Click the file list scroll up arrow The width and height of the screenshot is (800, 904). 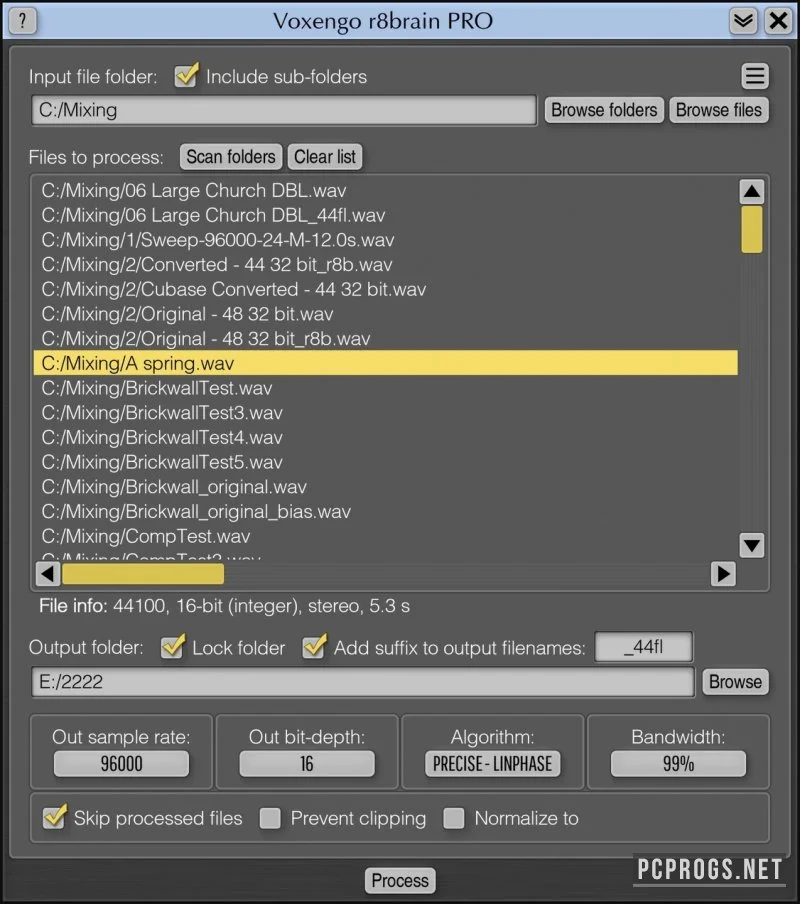752,191
